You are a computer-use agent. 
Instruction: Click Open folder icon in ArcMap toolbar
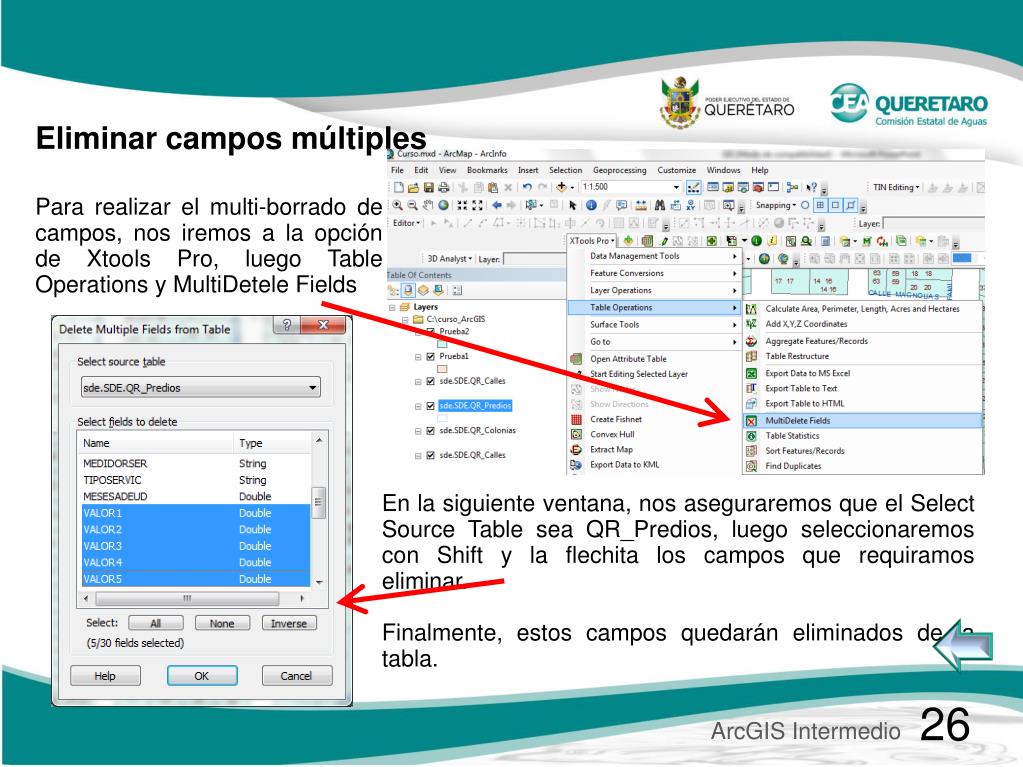point(413,188)
